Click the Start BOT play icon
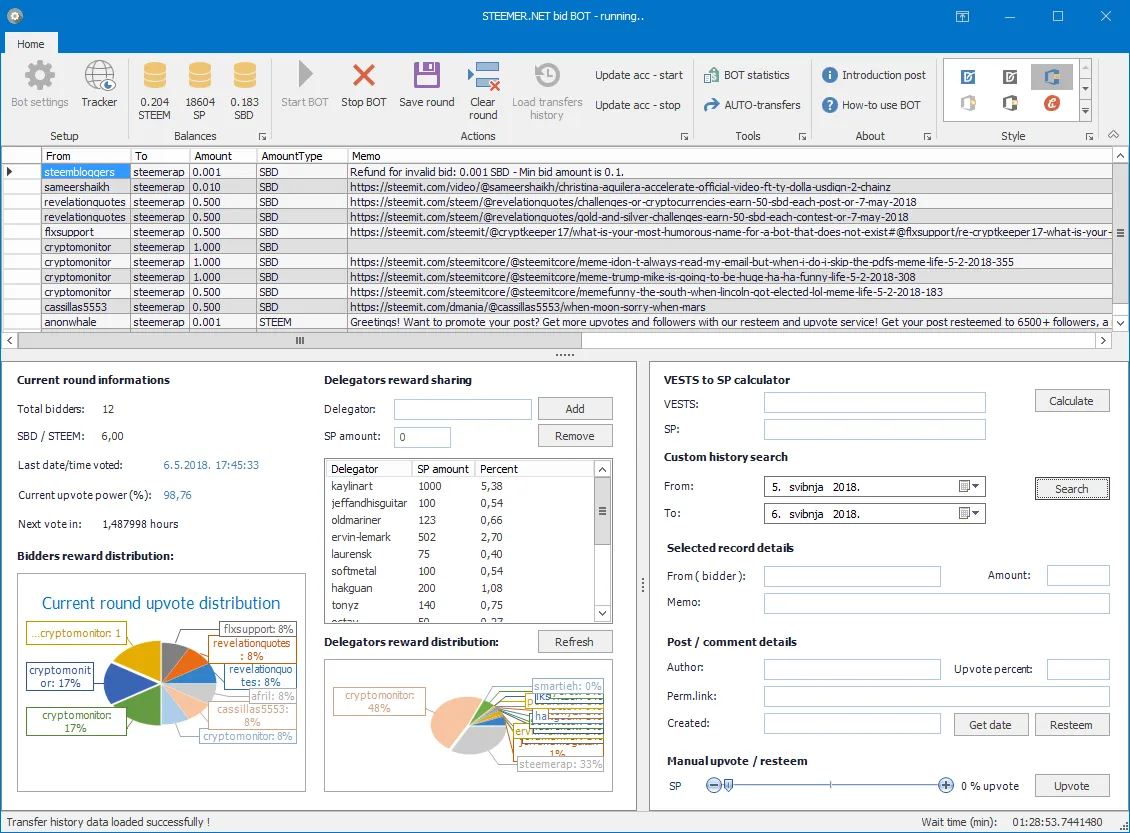The image size is (1130, 833). pos(305,74)
